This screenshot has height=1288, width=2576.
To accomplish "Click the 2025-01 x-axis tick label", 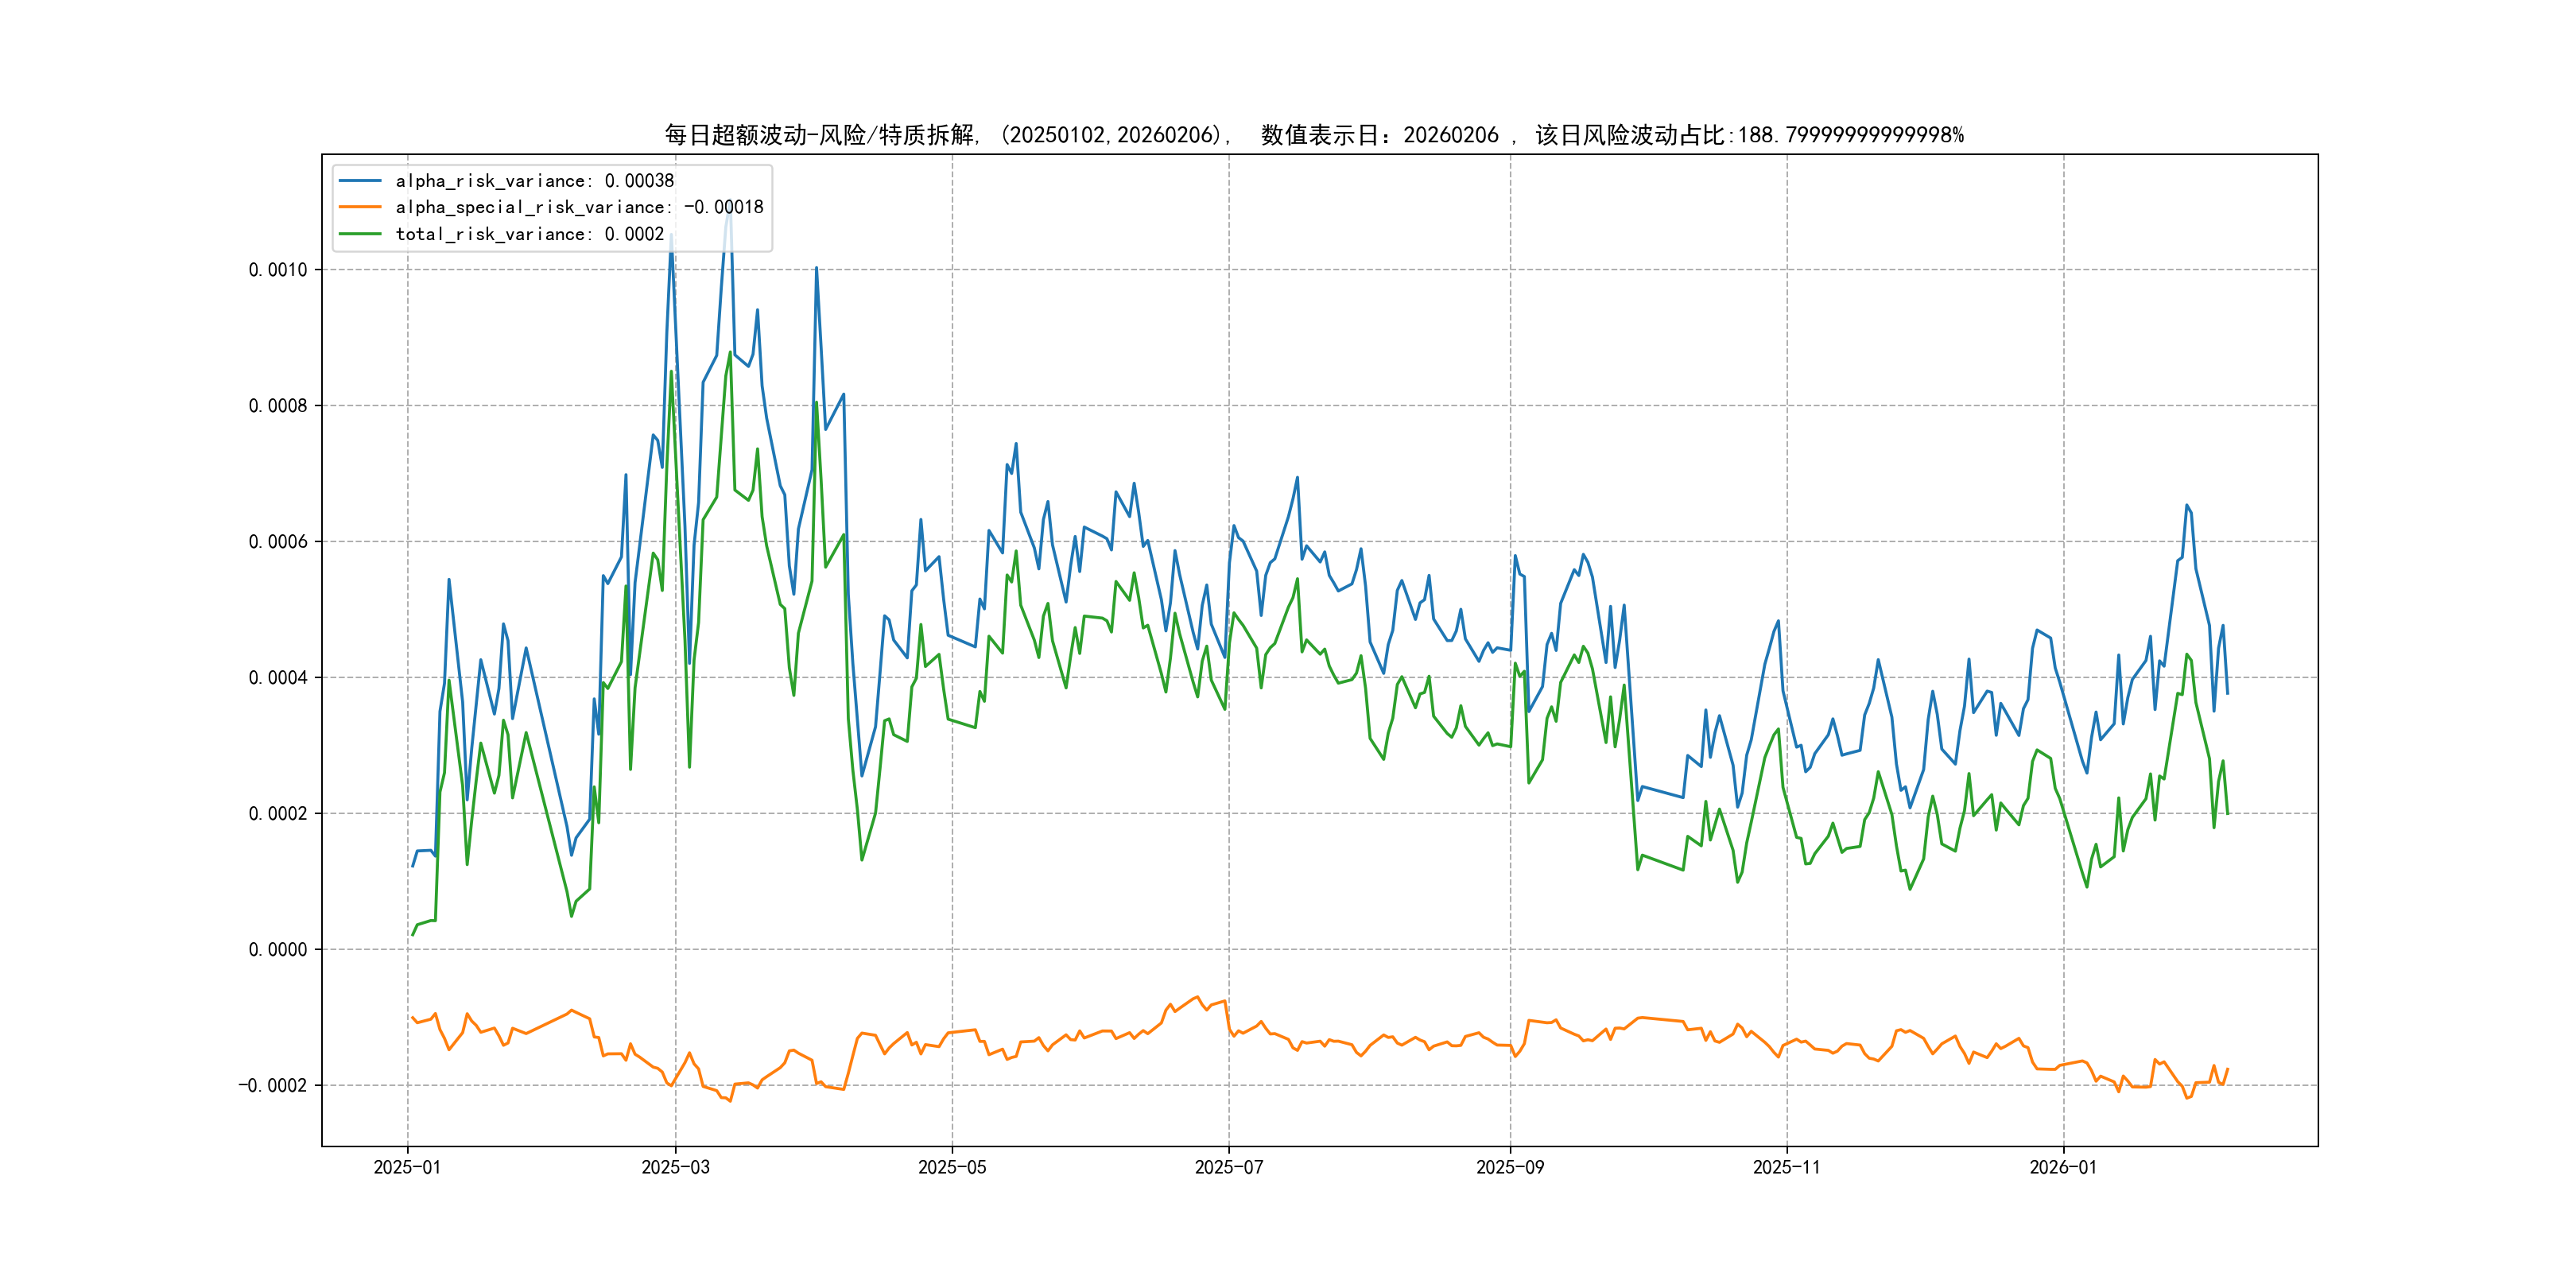I will pyautogui.click(x=407, y=1167).
